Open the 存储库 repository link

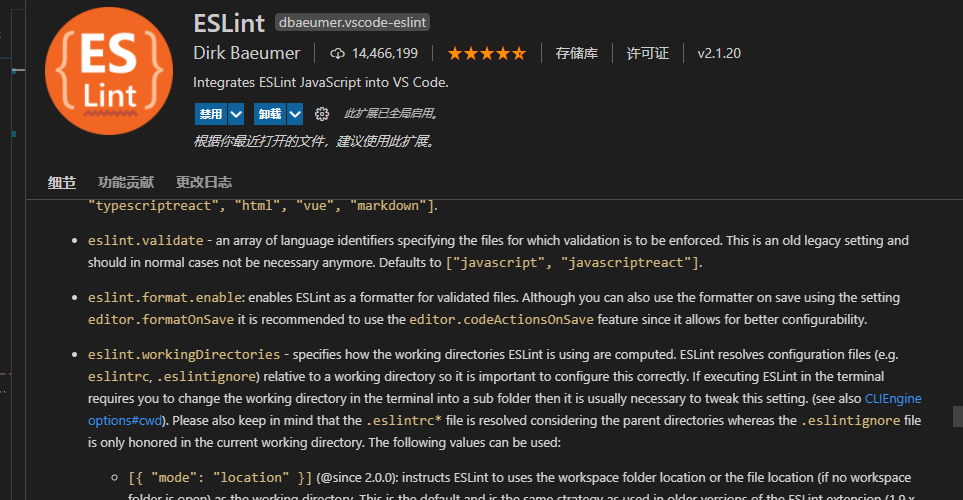(x=577, y=53)
